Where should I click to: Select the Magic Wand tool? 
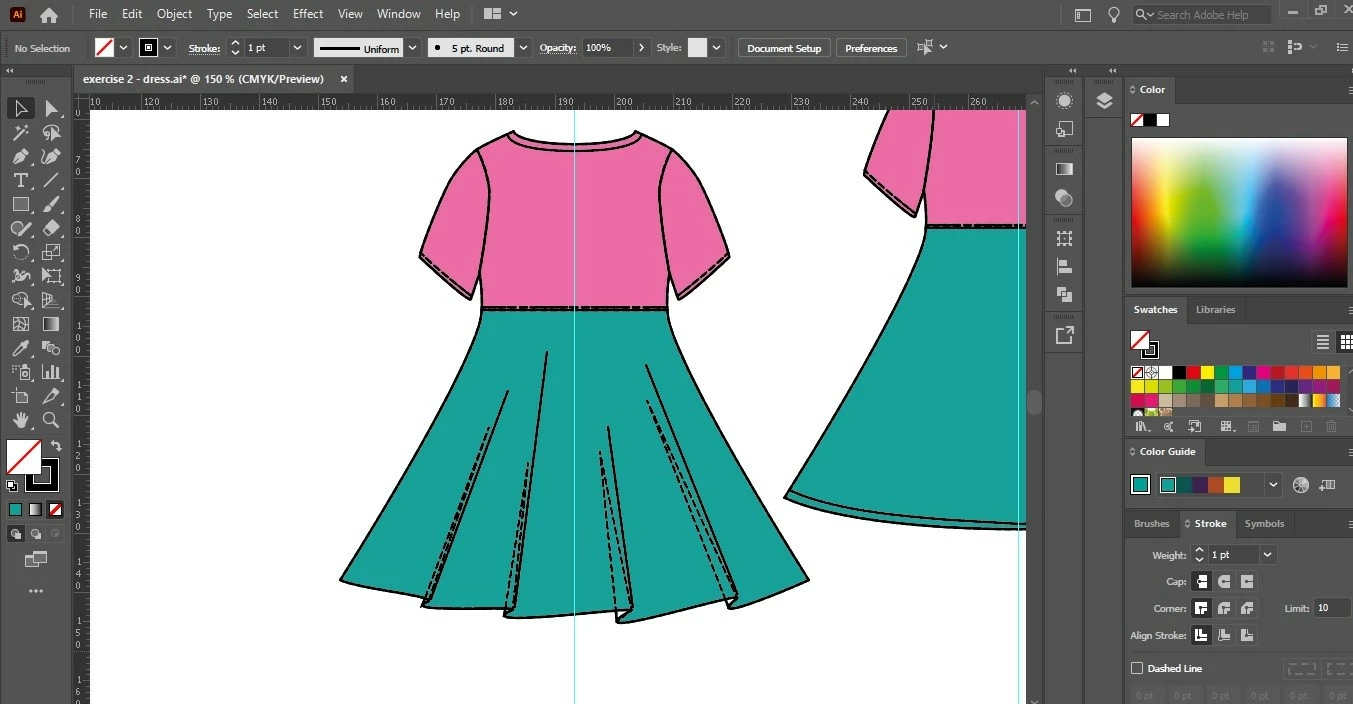(x=20, y=132)
